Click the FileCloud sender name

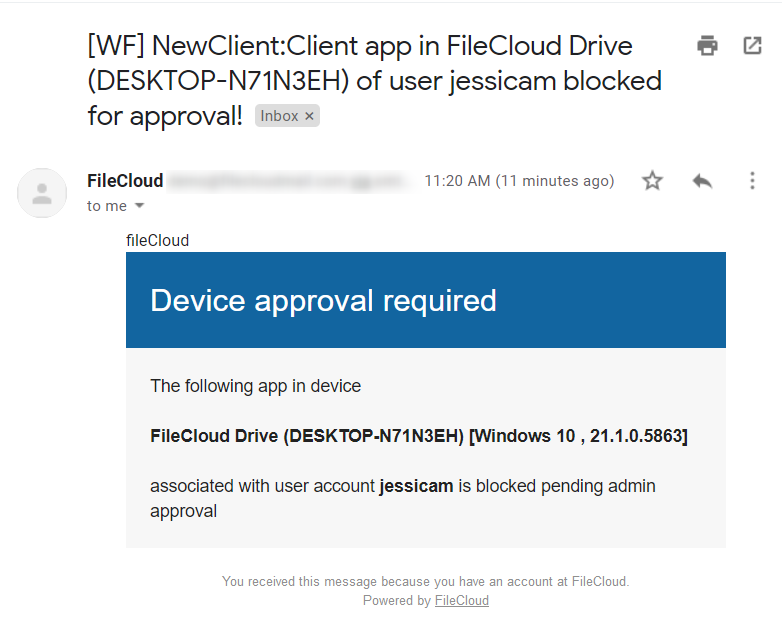125,181
